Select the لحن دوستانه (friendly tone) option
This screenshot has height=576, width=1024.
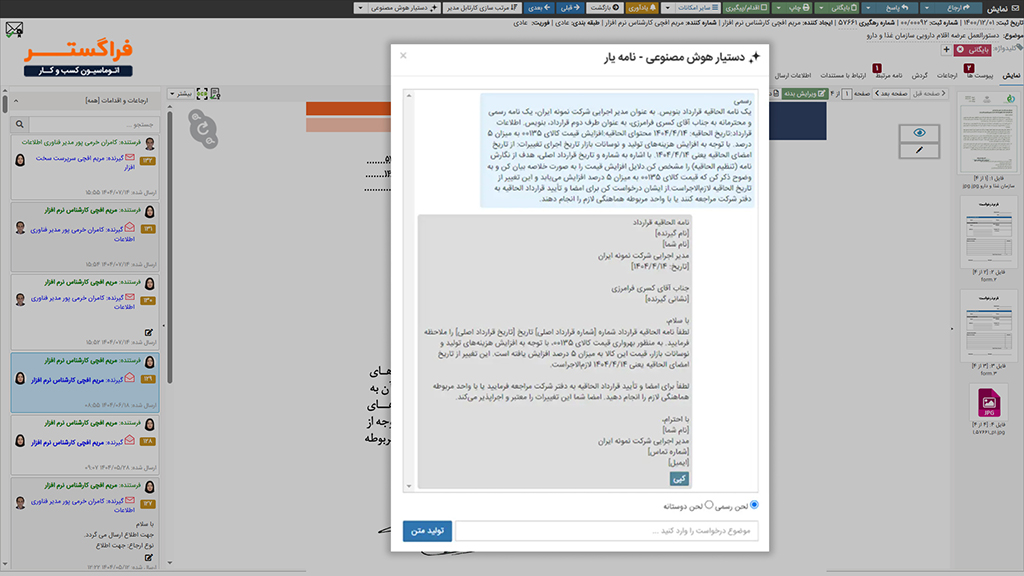click(709, 504)
